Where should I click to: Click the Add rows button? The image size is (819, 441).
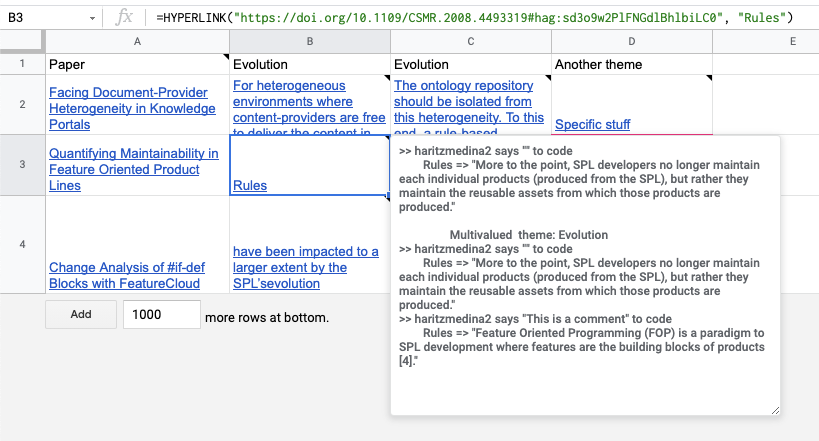pyautogui.click(x=81, y=315)
